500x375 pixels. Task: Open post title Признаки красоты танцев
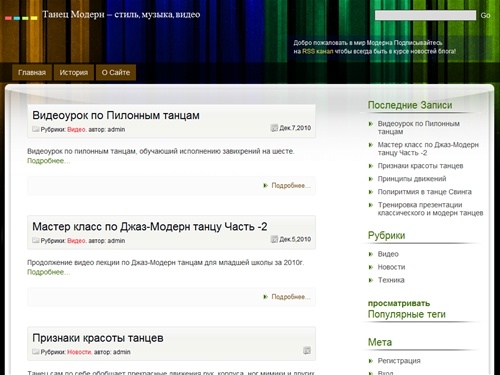pyautogui.click(x=98, y=338)
